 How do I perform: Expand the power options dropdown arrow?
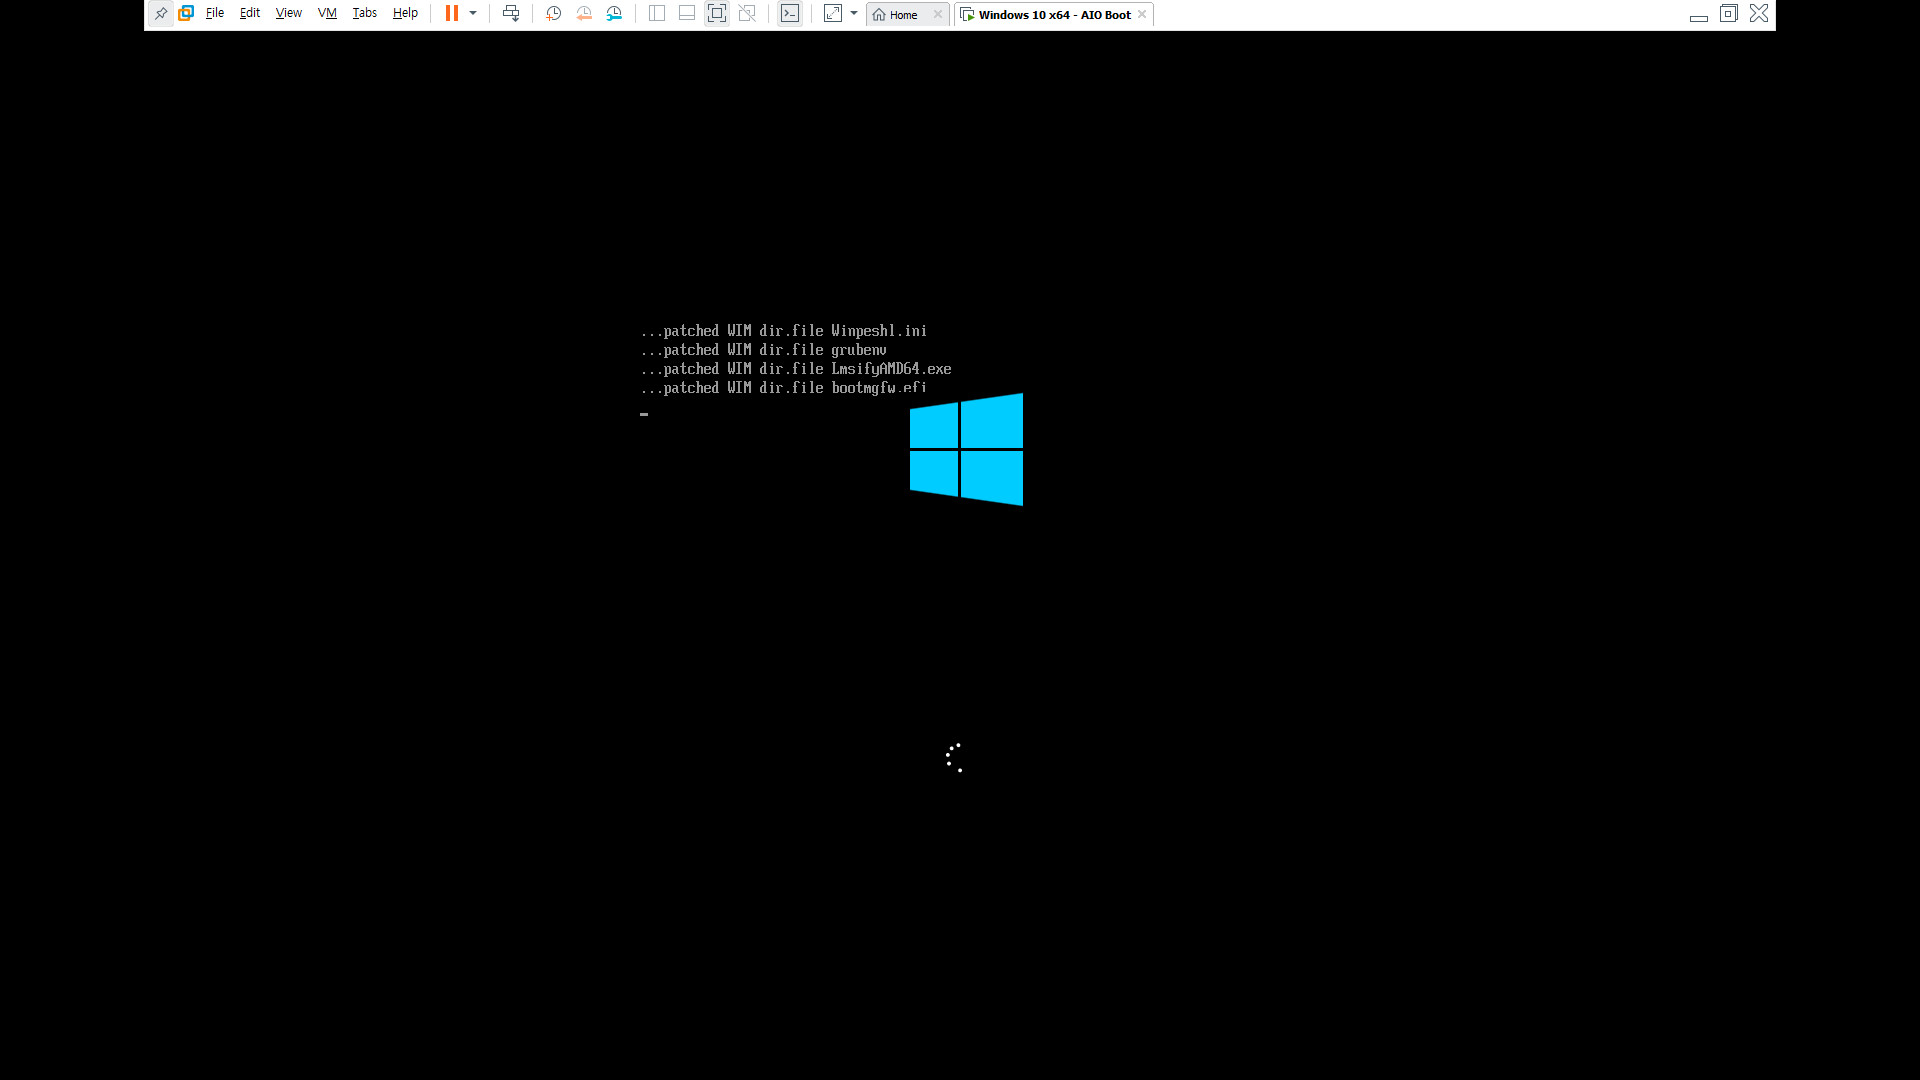tap(473, 14)
